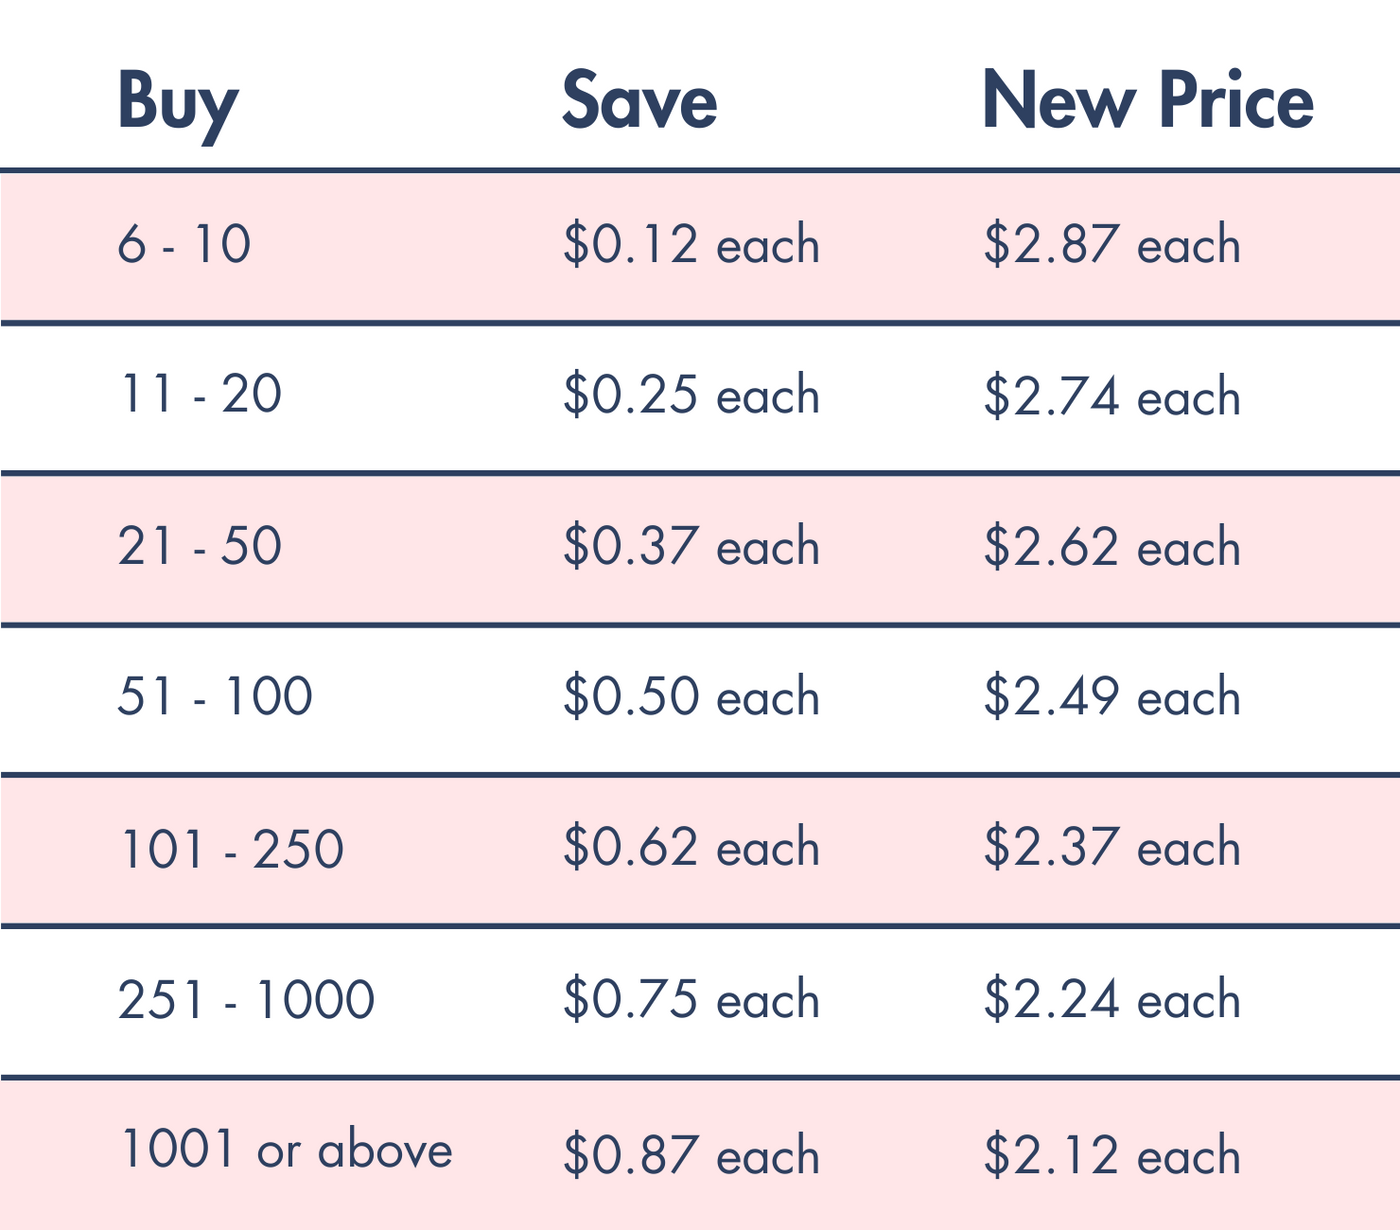This screenshot has height=1230, width=1400.
Task: Select the "$2.12 each" price cell
Action: [x=1112, y=1155]
